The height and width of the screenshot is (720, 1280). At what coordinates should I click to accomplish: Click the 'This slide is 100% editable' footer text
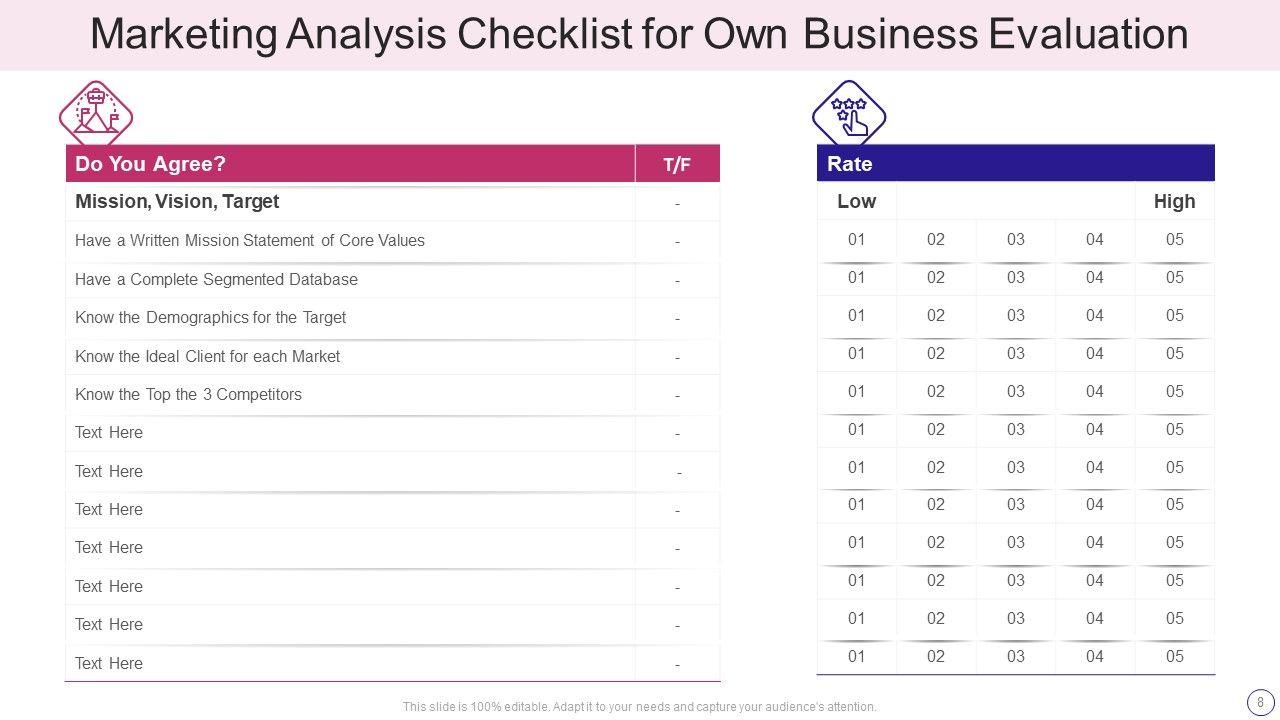[x=639, y=706]
